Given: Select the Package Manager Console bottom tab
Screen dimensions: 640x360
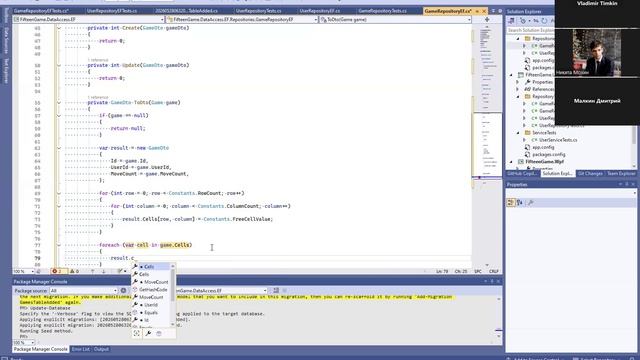Looking at the screenshot, I should (x=40, y=349).
